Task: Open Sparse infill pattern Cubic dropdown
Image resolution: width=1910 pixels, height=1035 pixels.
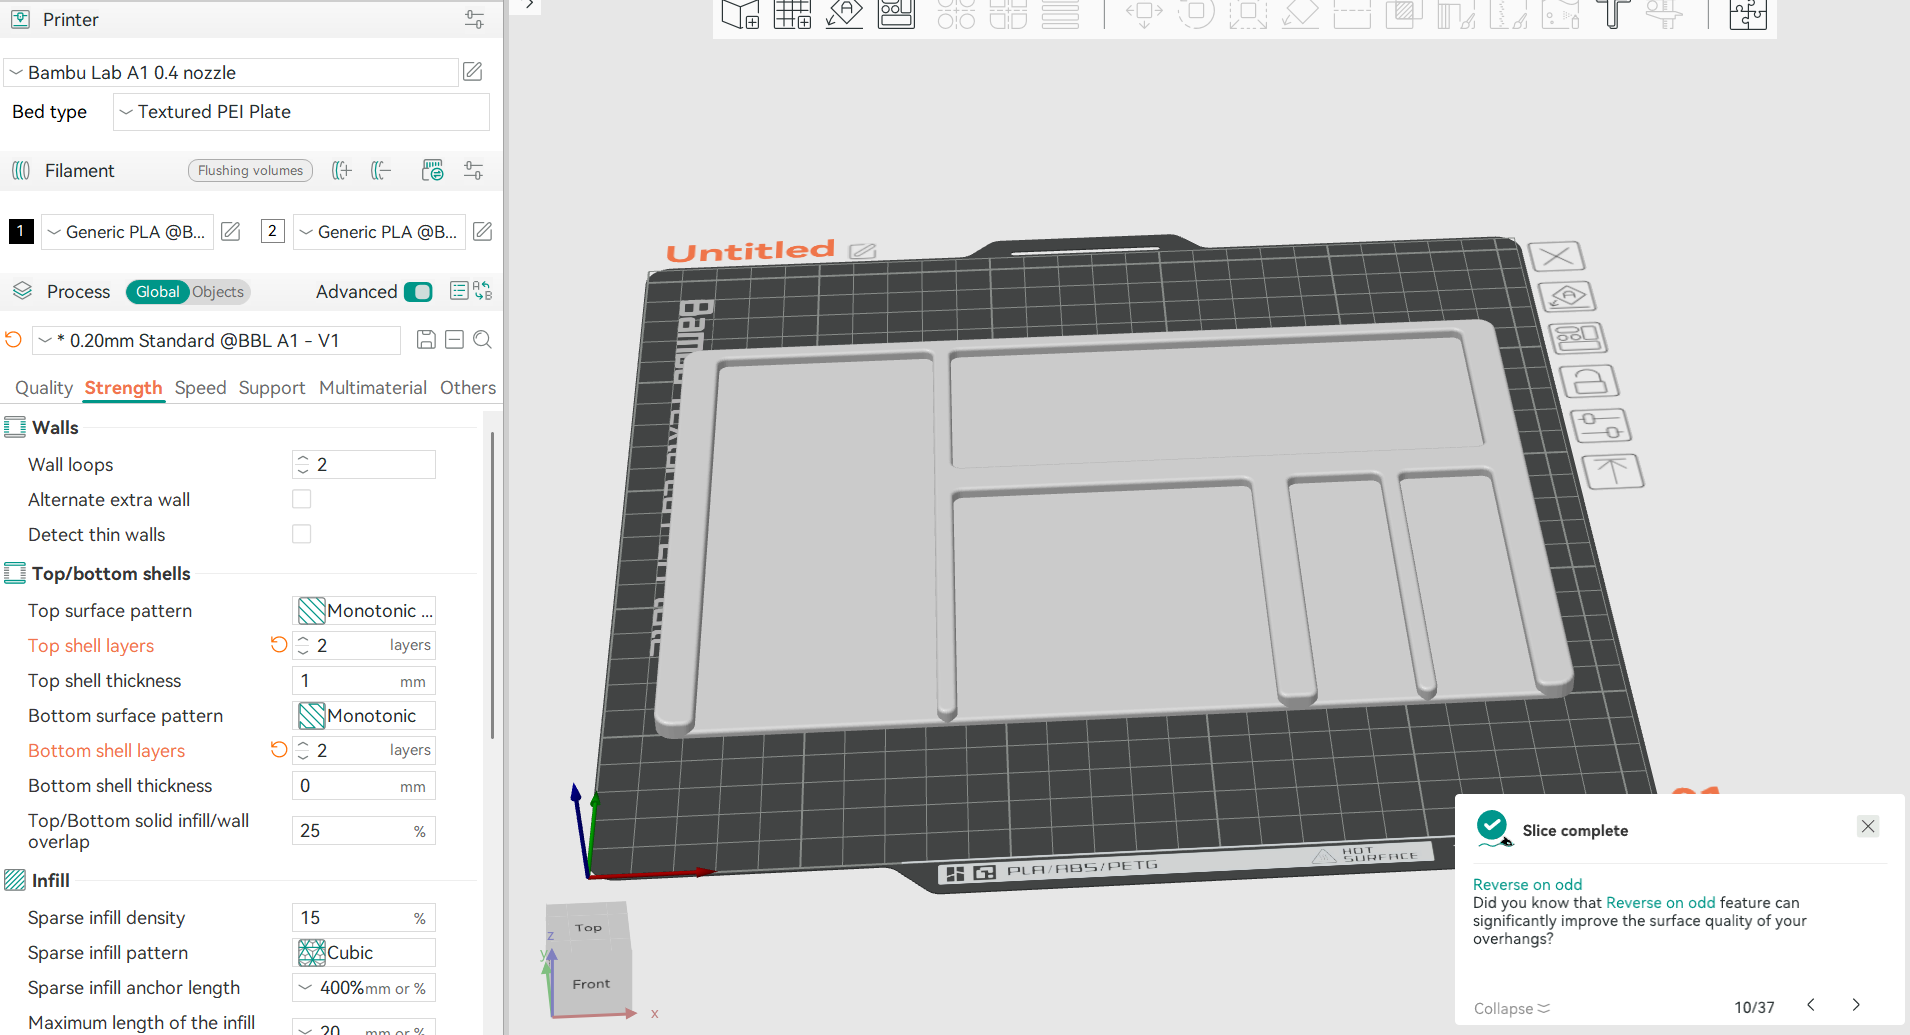Action: point(364,952)
